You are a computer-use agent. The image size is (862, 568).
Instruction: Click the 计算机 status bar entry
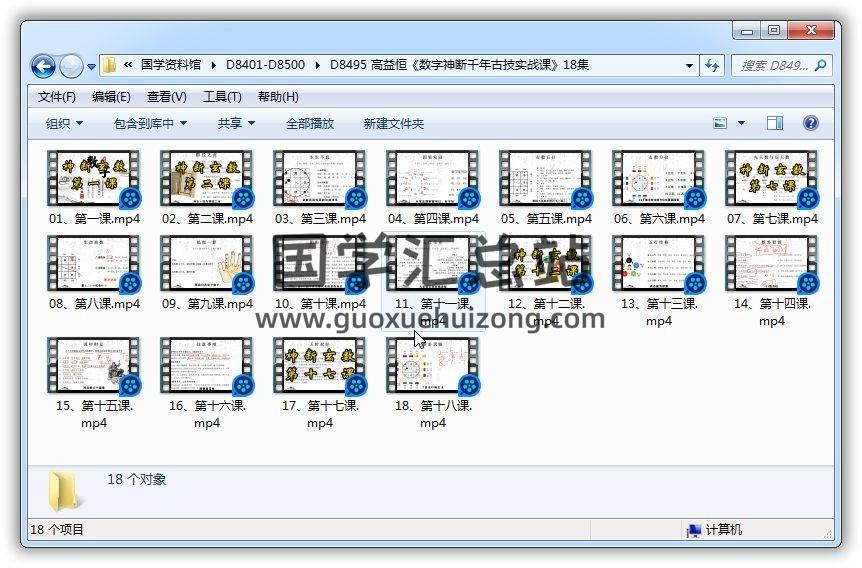click(714, 530)
